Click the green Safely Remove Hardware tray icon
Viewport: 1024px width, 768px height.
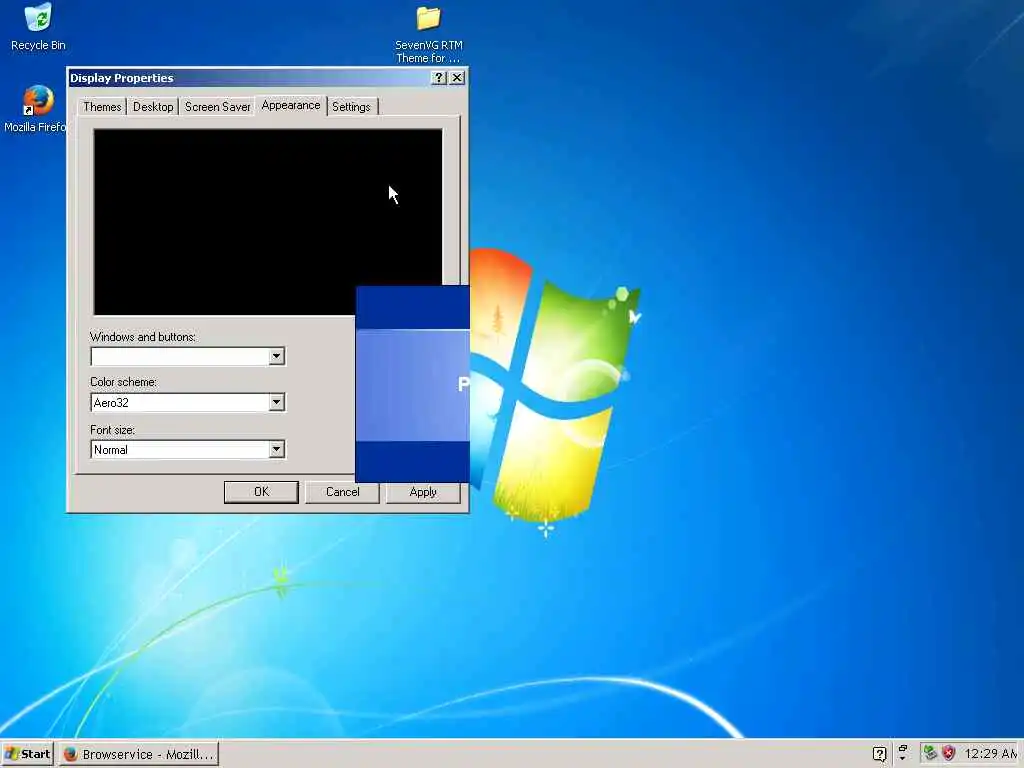(x=930, y=754)
